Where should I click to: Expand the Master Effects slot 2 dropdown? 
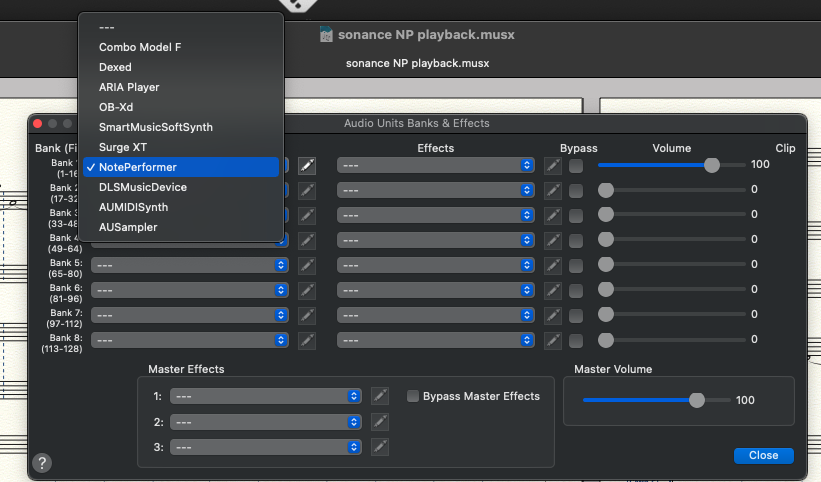[265, 421]
